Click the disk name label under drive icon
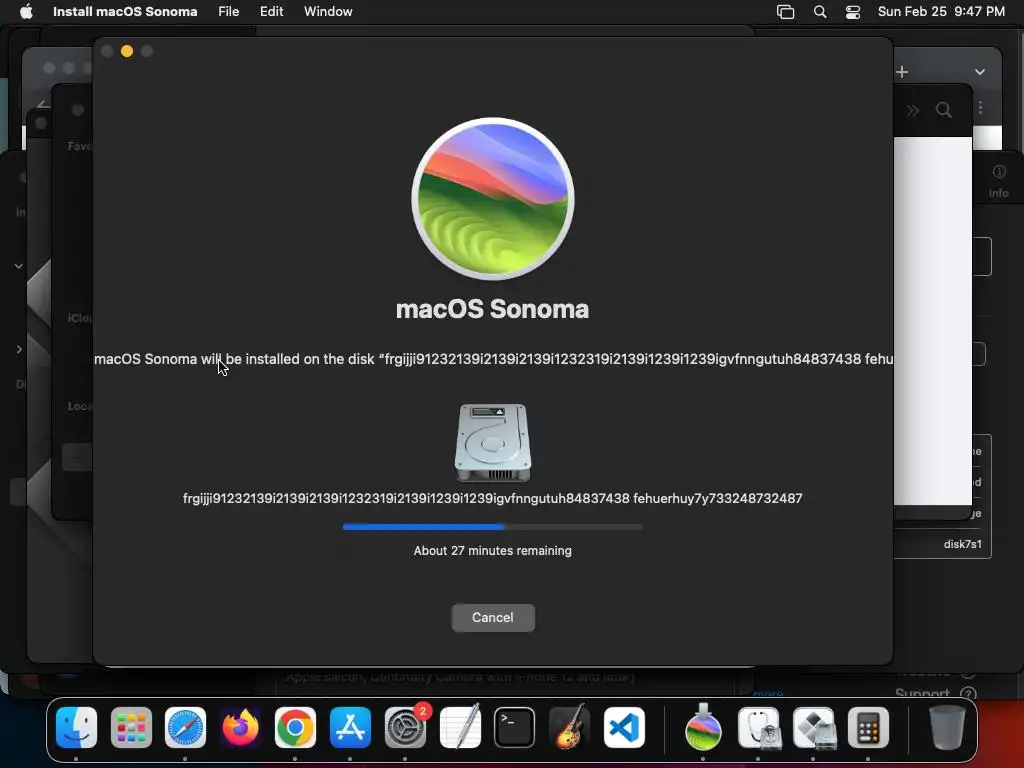The height and width of the screenshot is (768, 1024). (x=492, y=498)
